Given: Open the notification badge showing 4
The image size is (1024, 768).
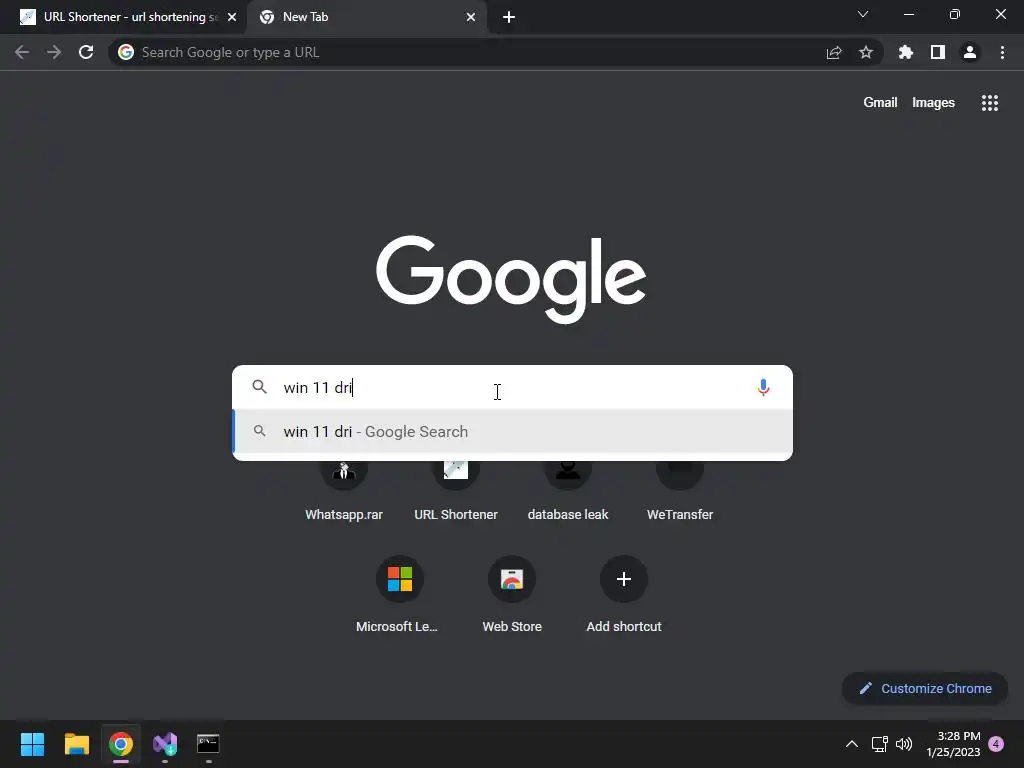Looking at the screenshot, I should (996, 744).
